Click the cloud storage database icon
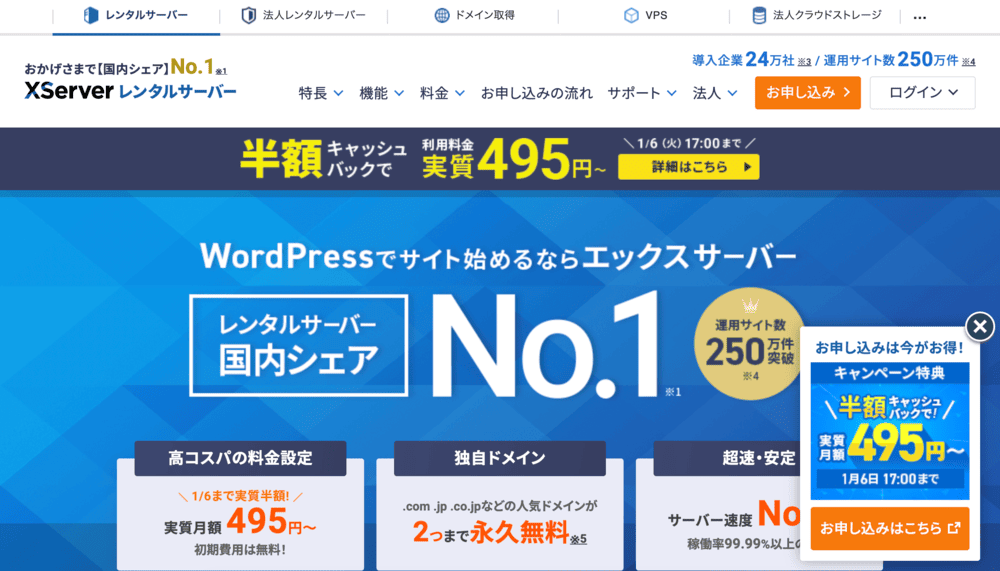1000x571 pixels. coord(759,15)
